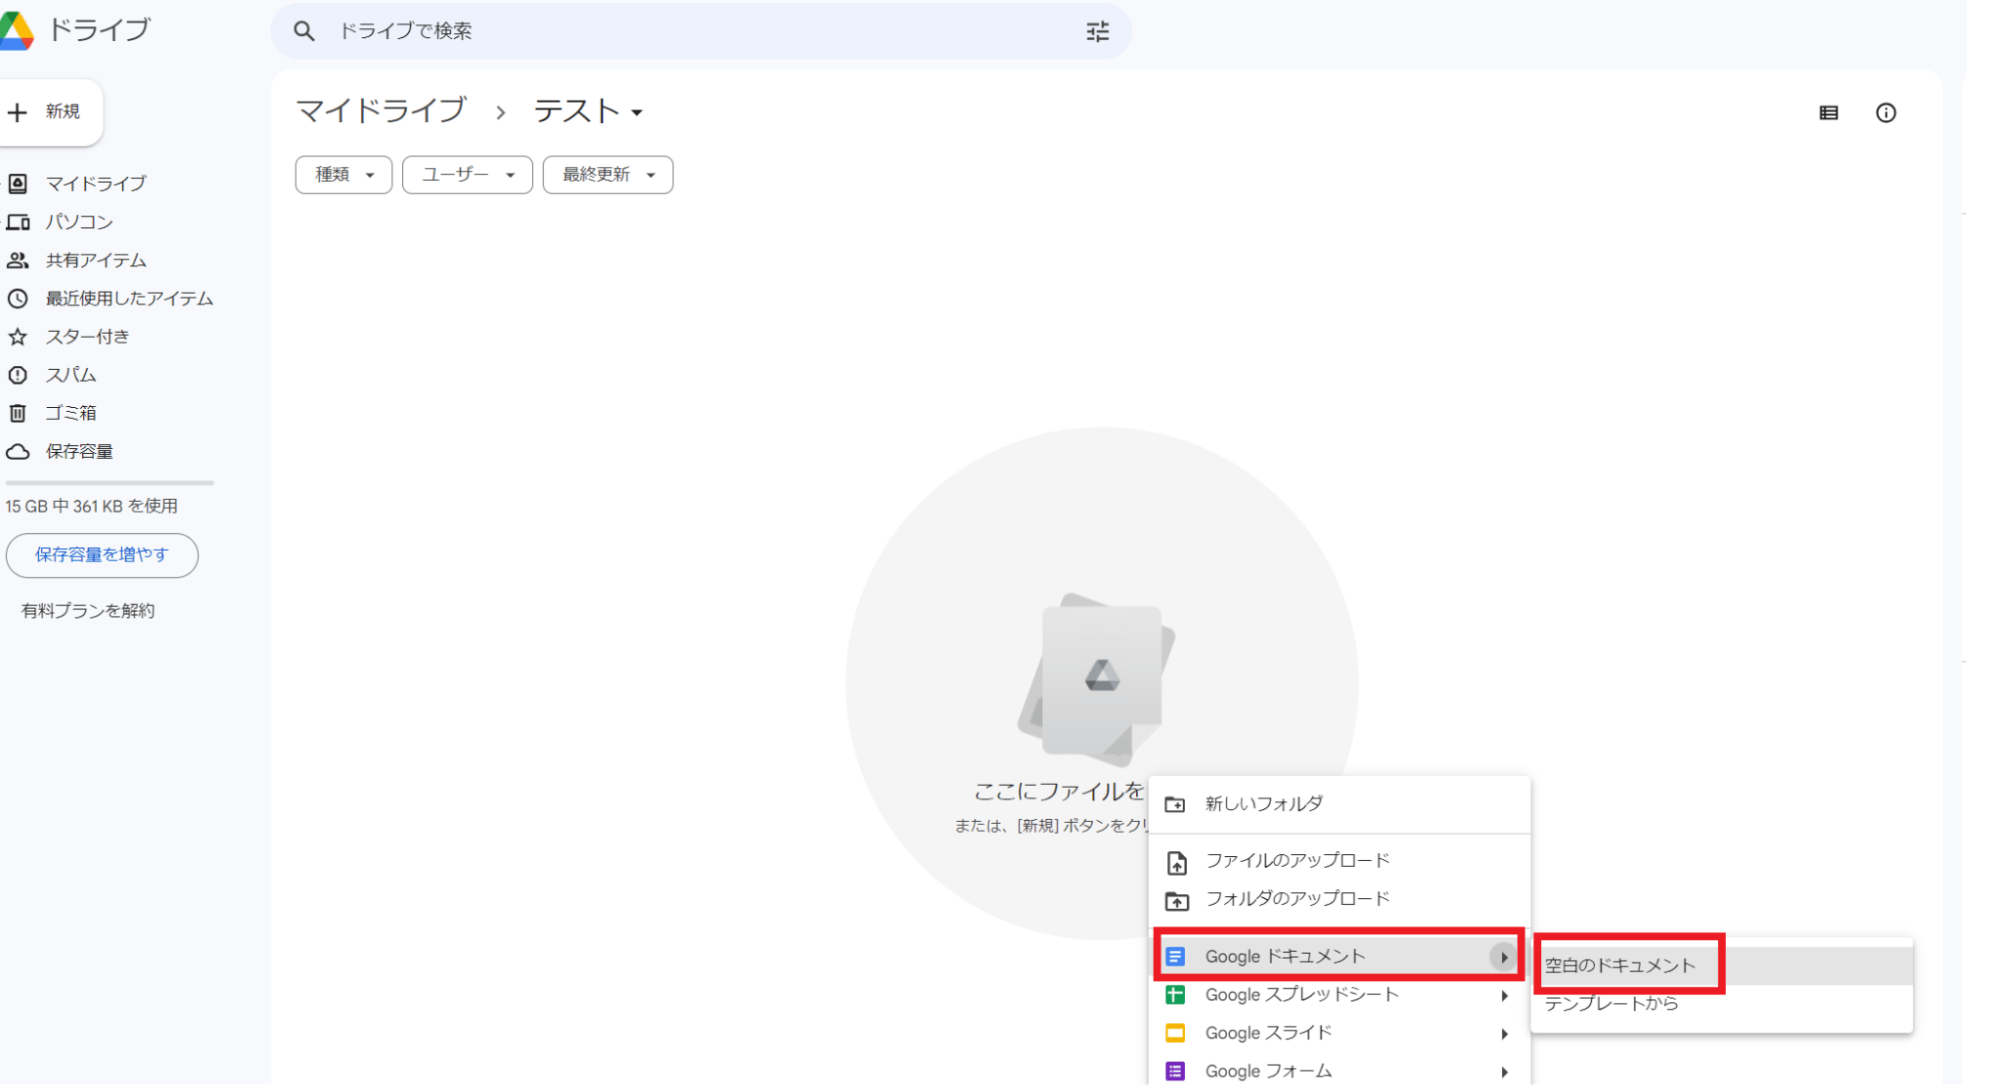Open the 種類 type filter dropdown
The height and width of the screenshot is (1090, 1999).
(x=343, y=175)
